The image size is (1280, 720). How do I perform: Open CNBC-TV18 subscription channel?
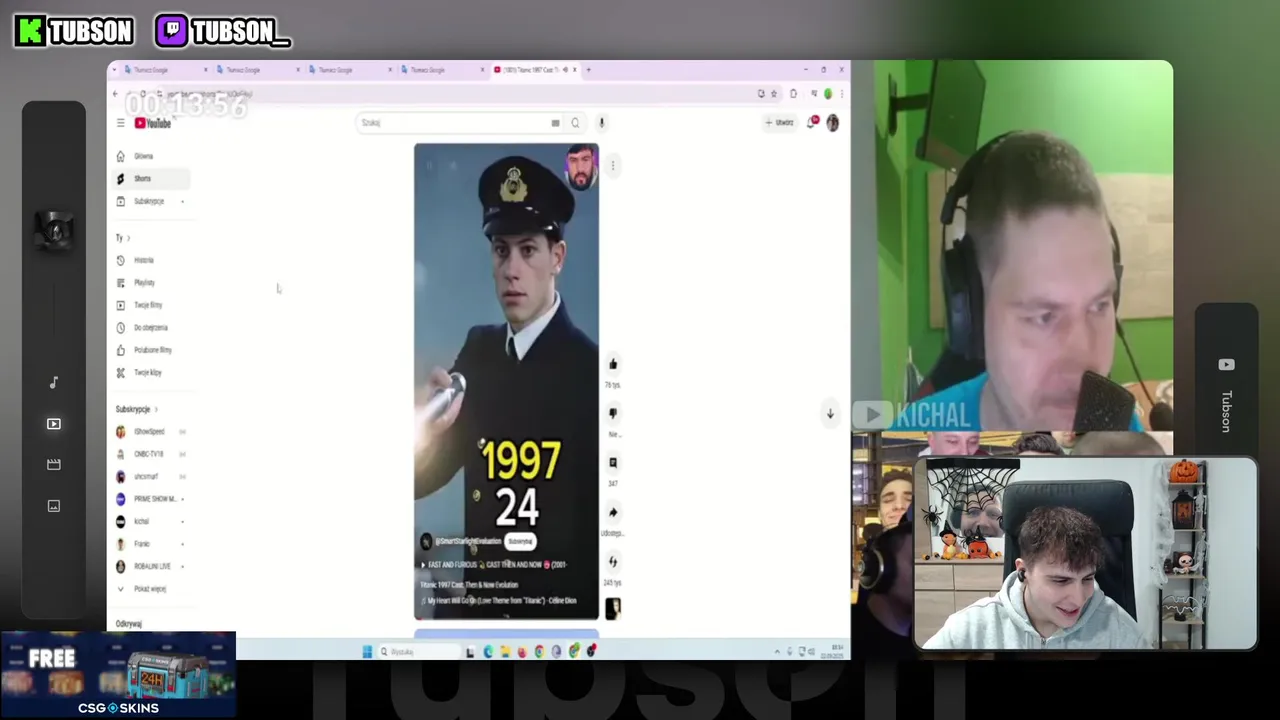150,454
